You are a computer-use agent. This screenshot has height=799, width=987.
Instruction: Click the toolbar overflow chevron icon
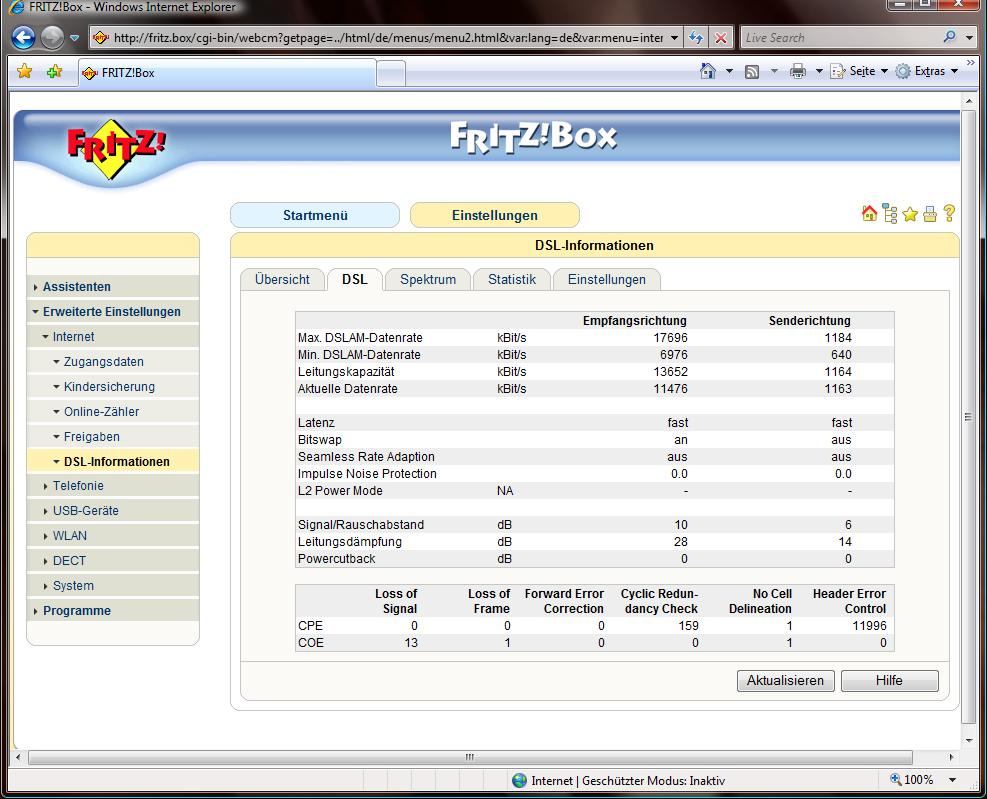970,63
